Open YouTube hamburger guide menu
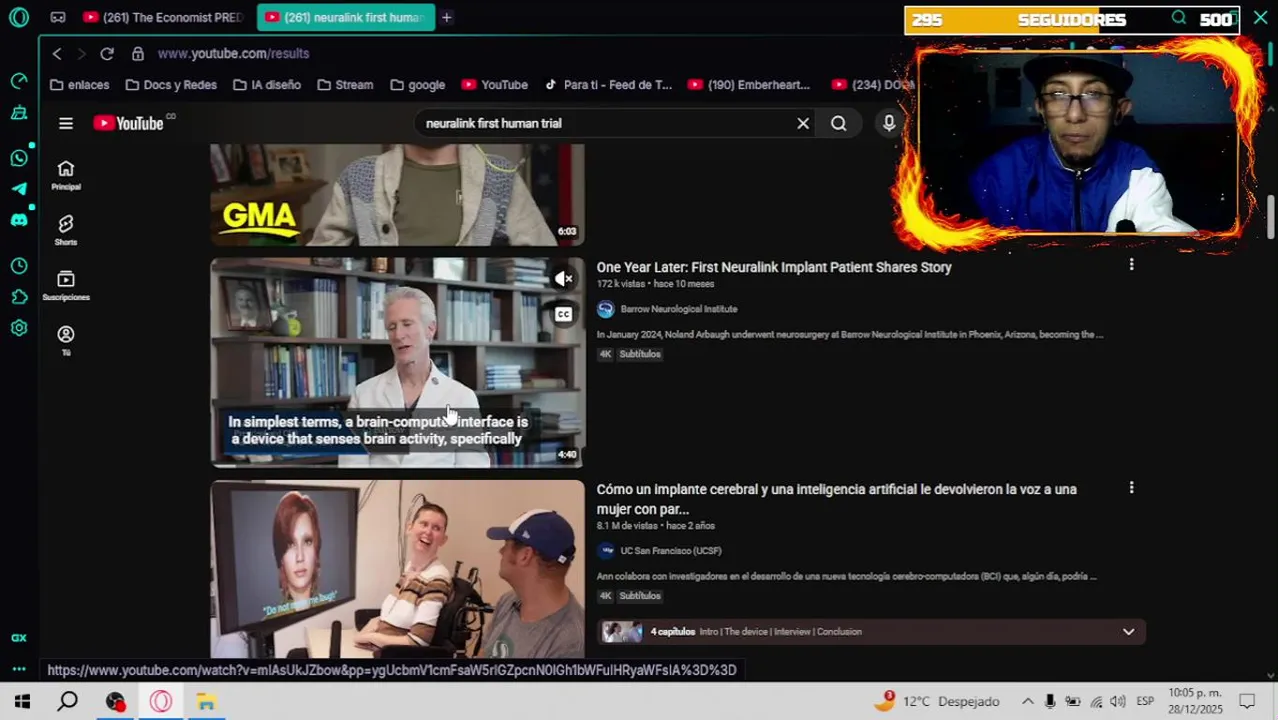Viewport: 1278px width, 720px height. coord(66,123)
